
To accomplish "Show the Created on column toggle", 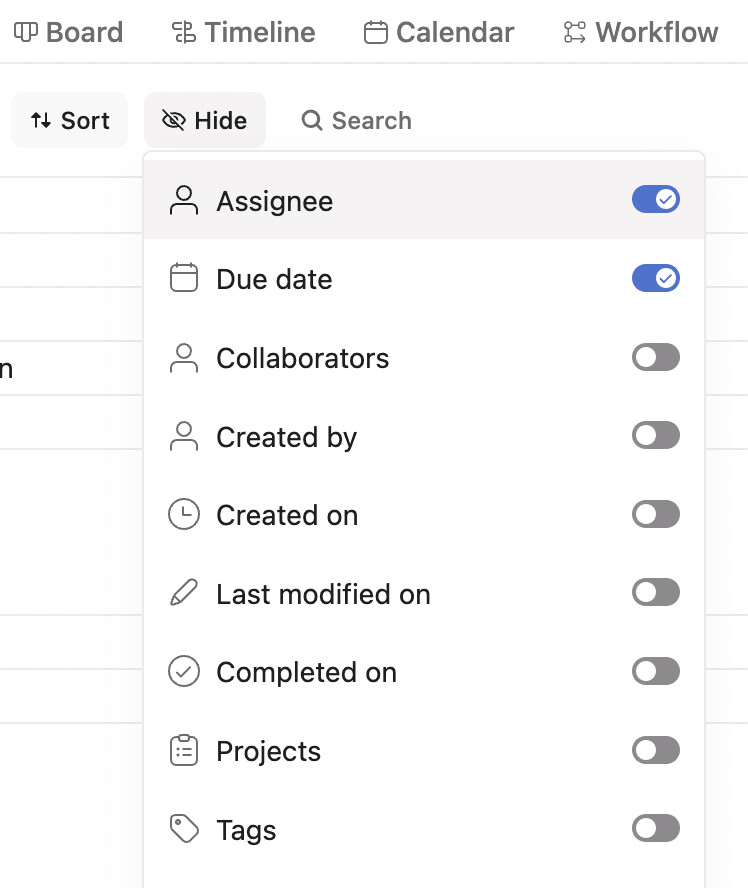I will 656,514.
